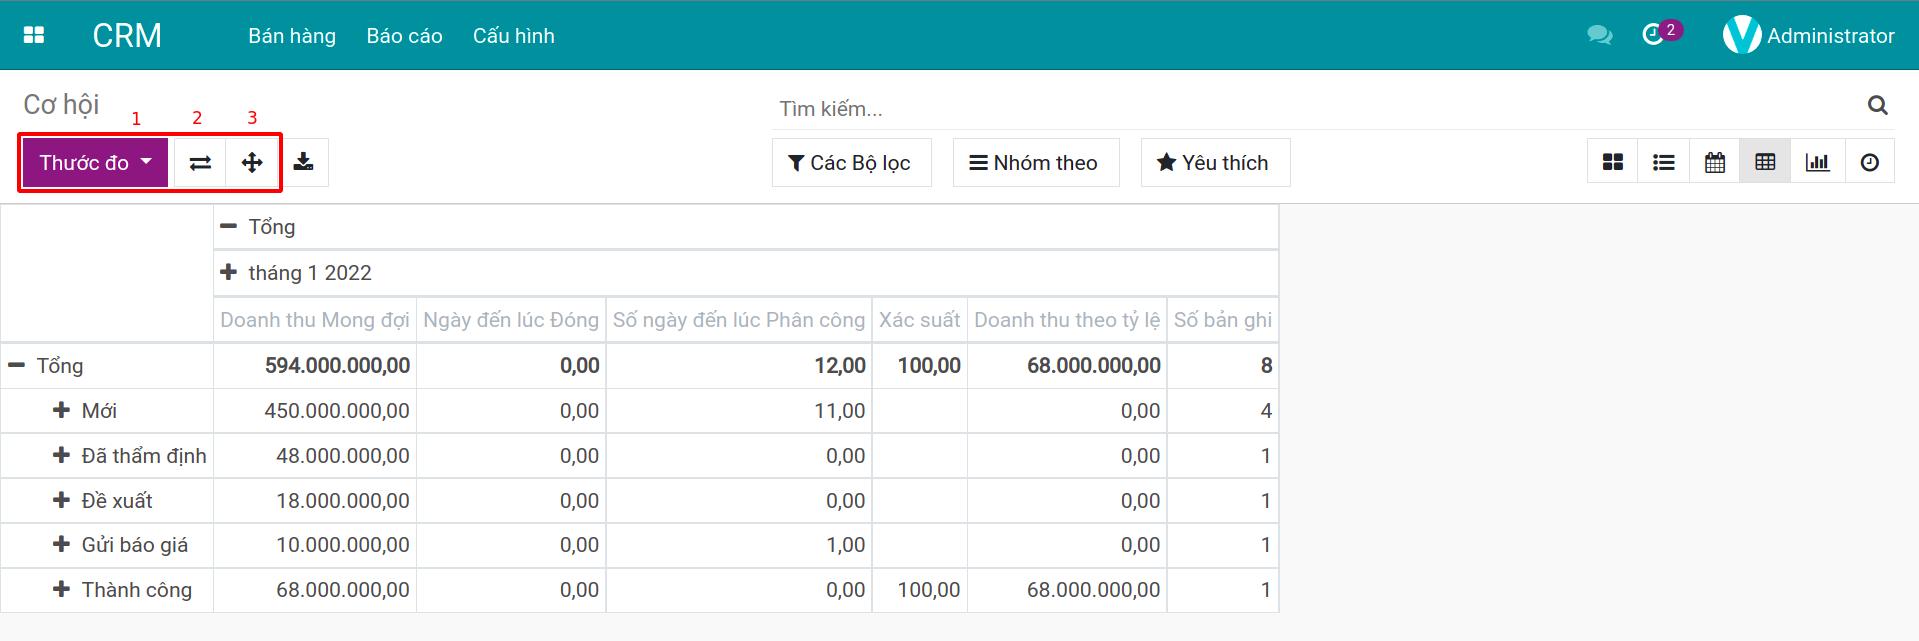Expand the Mới row
This screenshot has height=641, width=1919.
tap(107, 411)
